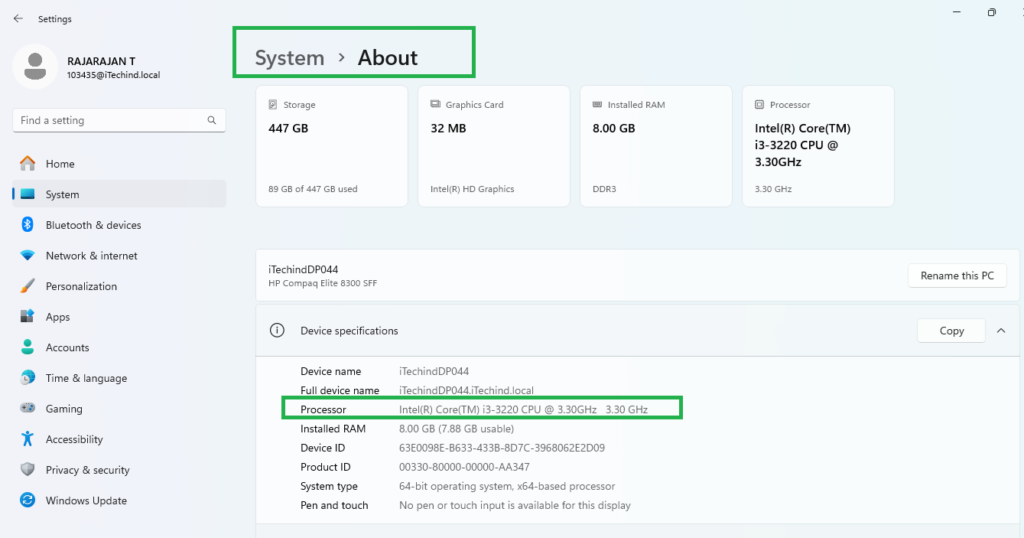Click the Privacy shield icon
1024x538 pixels.
point(27,469)
